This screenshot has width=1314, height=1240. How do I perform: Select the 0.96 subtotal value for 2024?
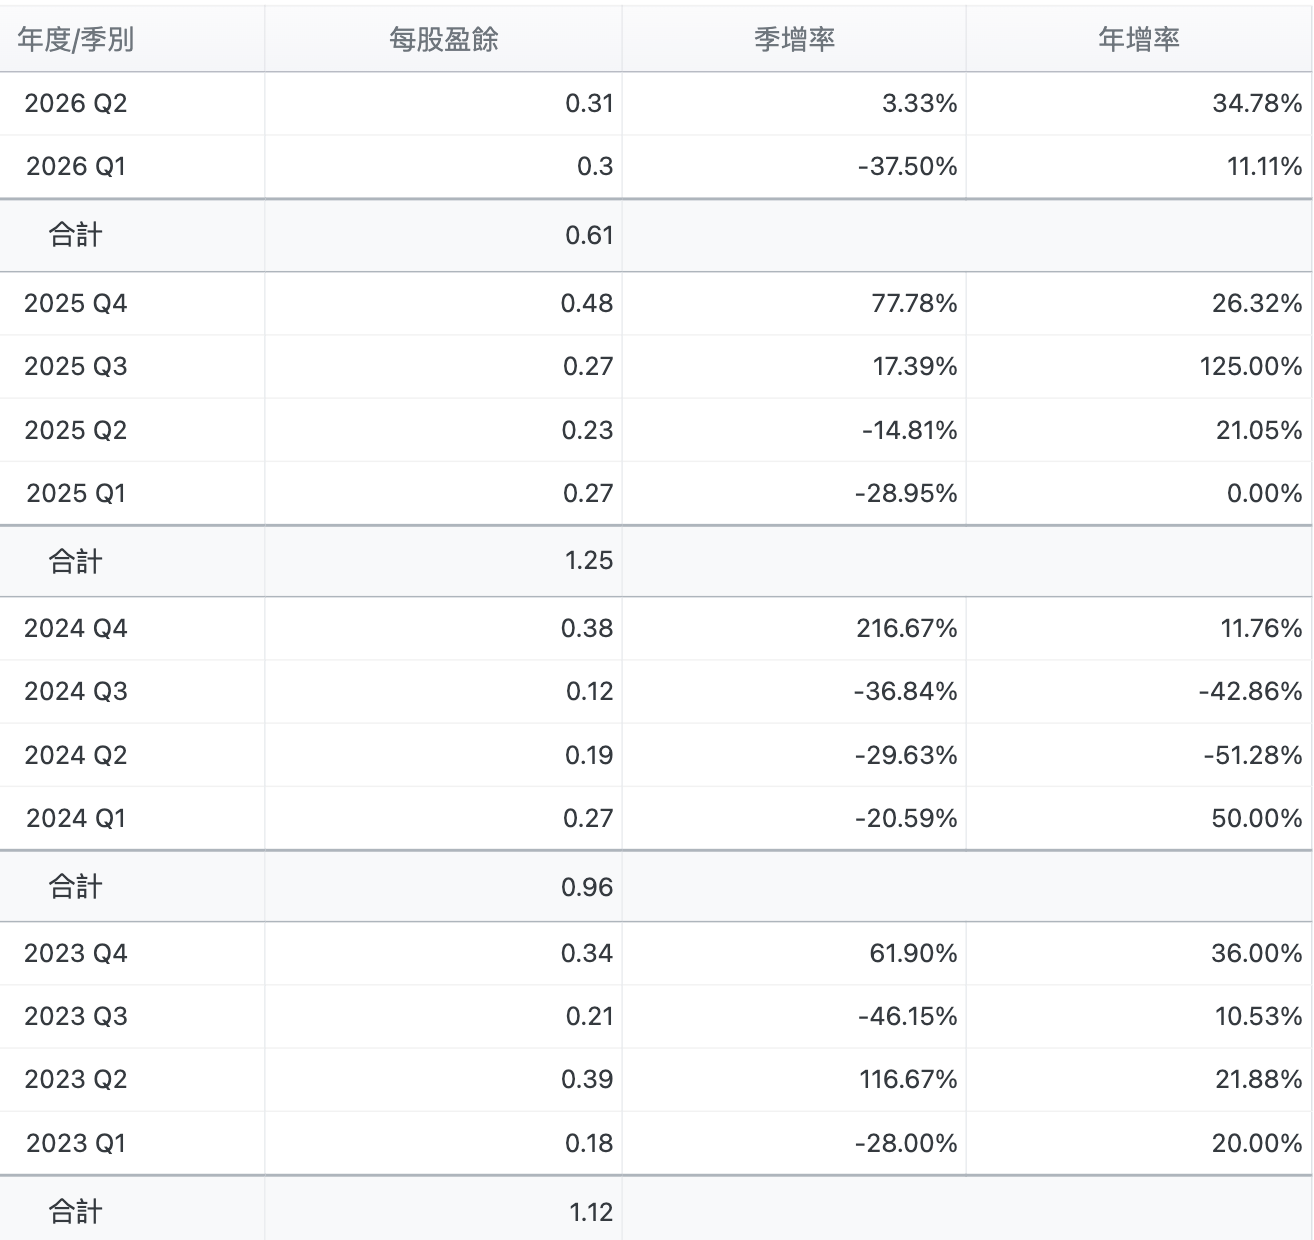[x=587, y=887]
